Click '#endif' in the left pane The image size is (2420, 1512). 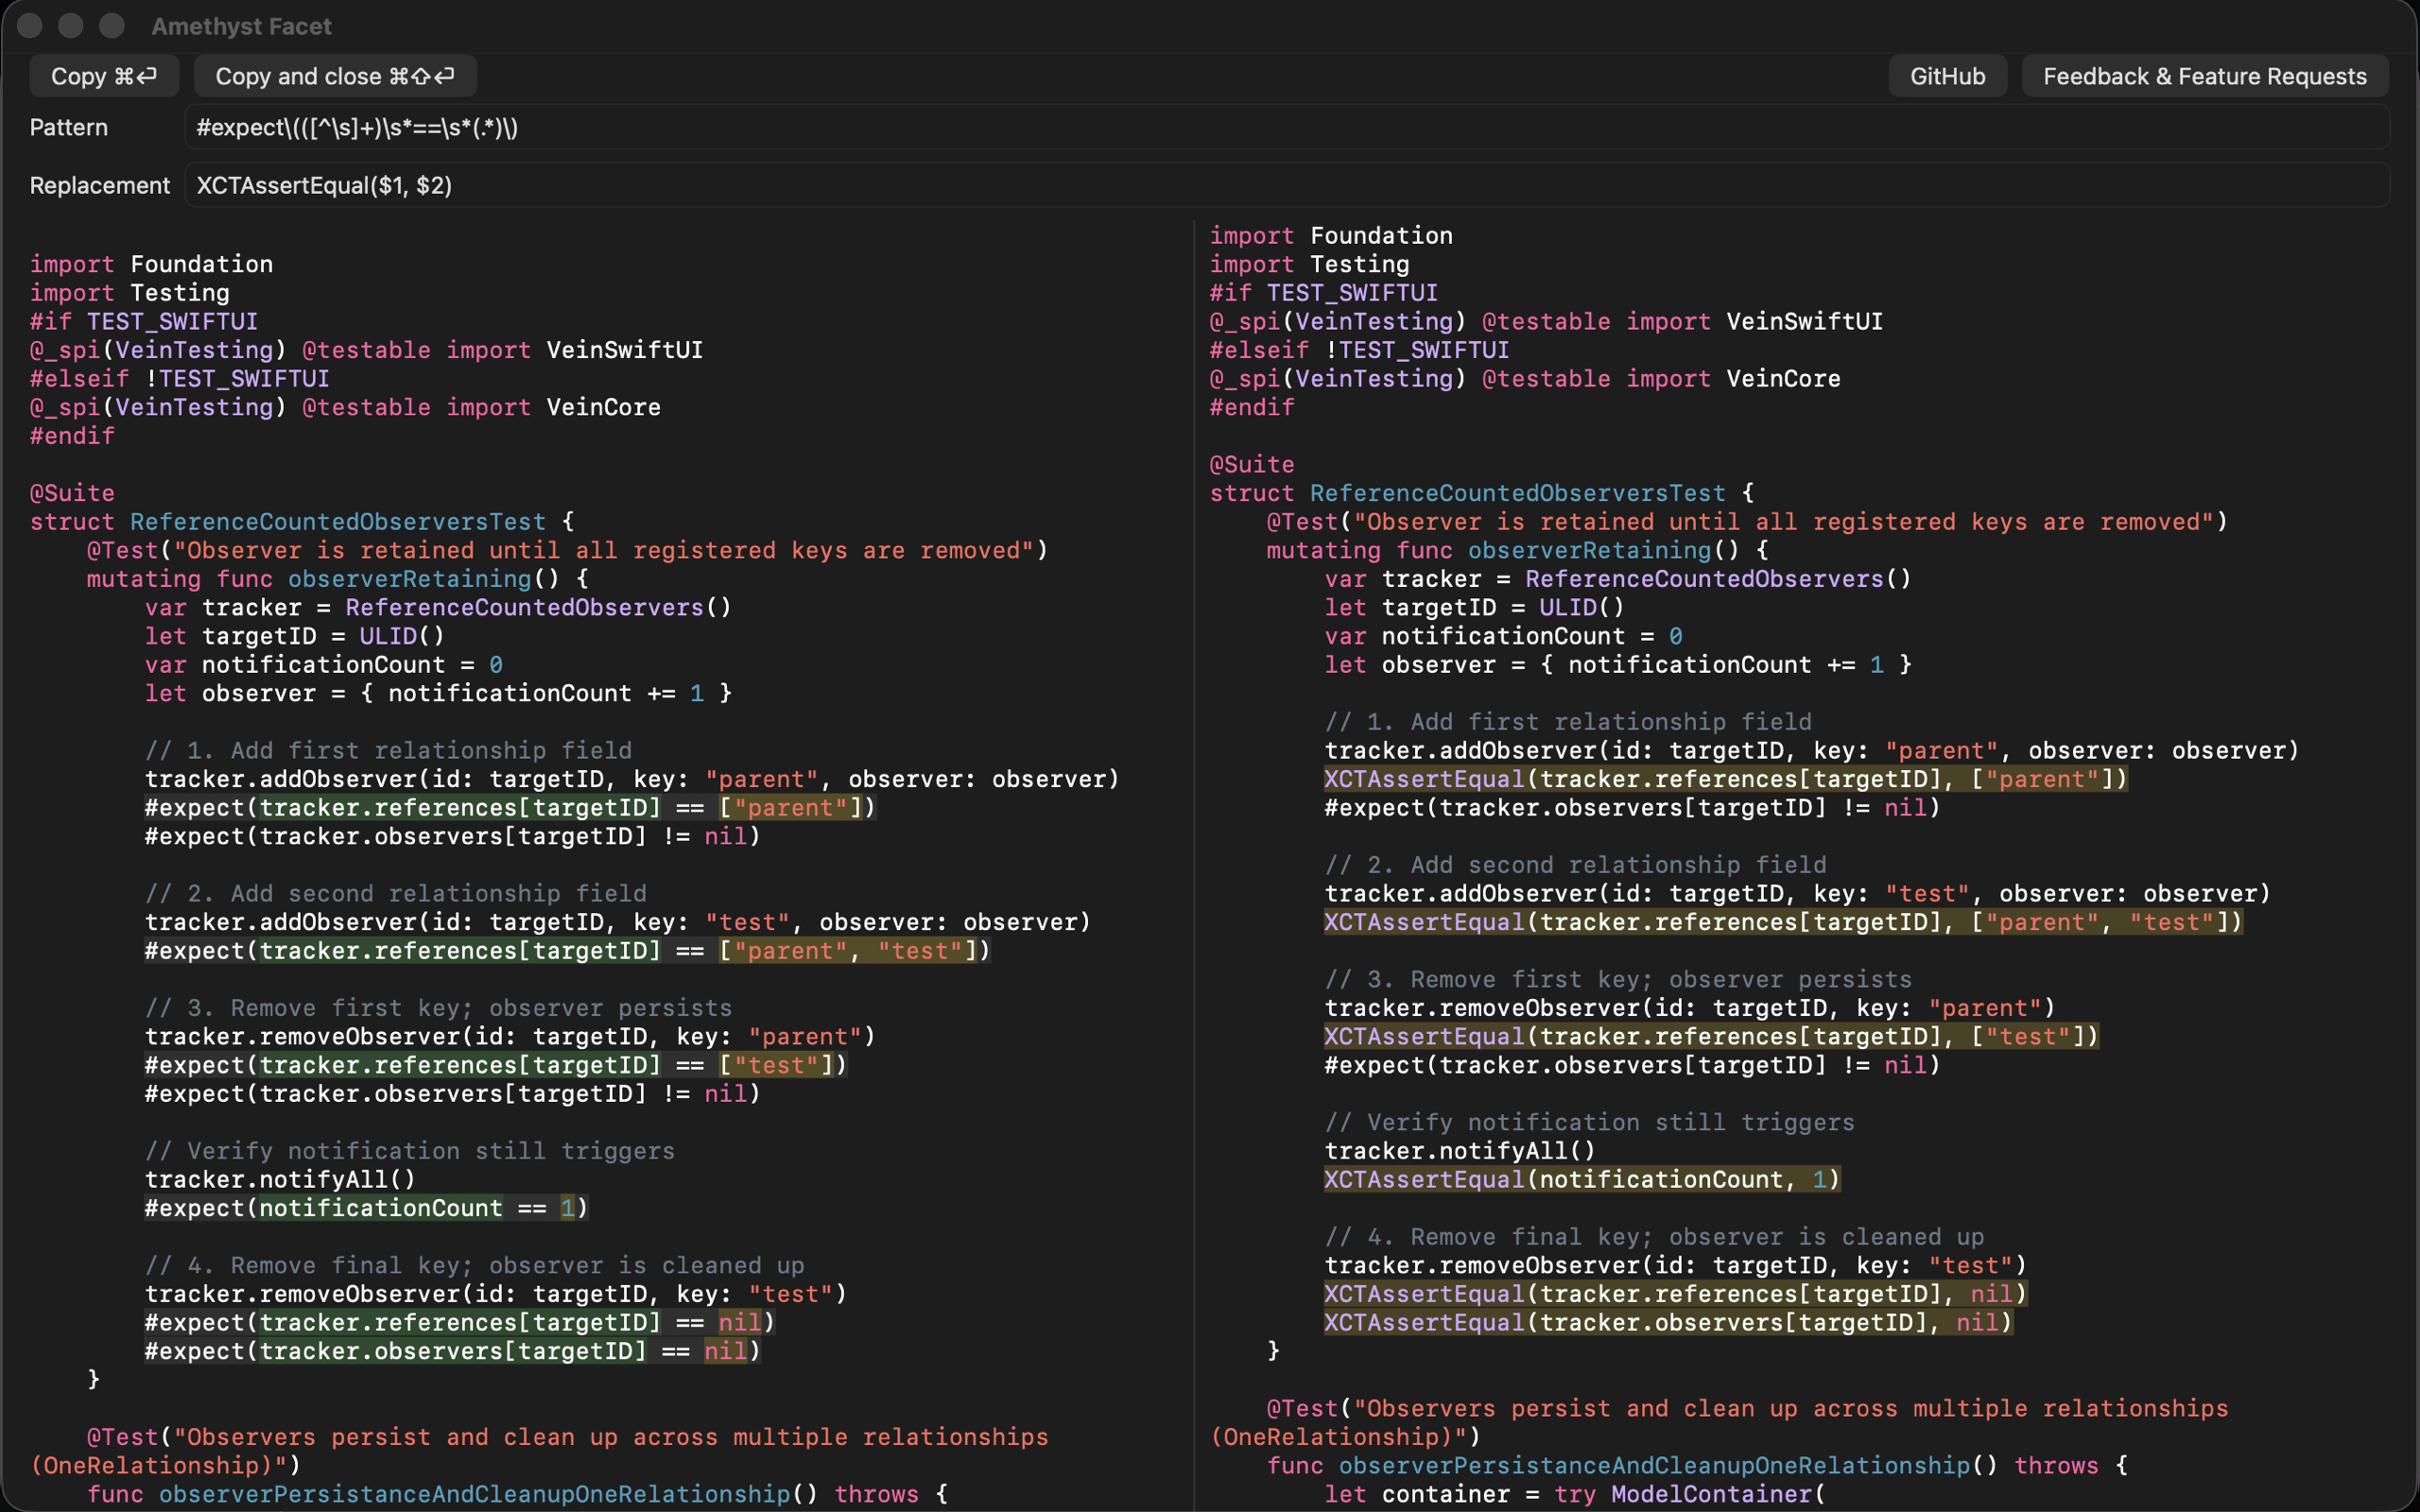coord(72,436)
